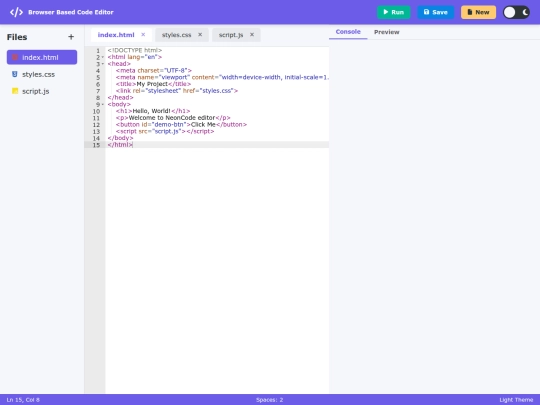
Task: Collapse the html tag fold arrow on line 2
Action: pyautogui.click(x=103, y=57)
